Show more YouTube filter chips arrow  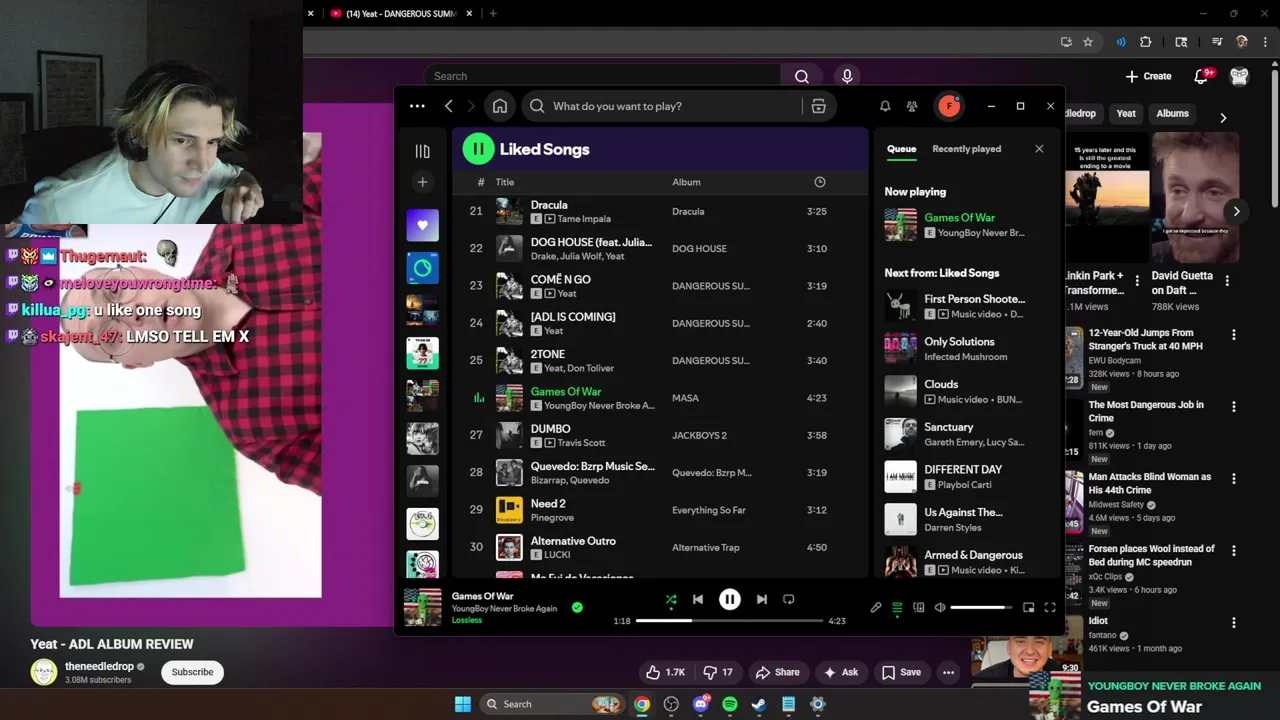click(x=1223, y=117)
